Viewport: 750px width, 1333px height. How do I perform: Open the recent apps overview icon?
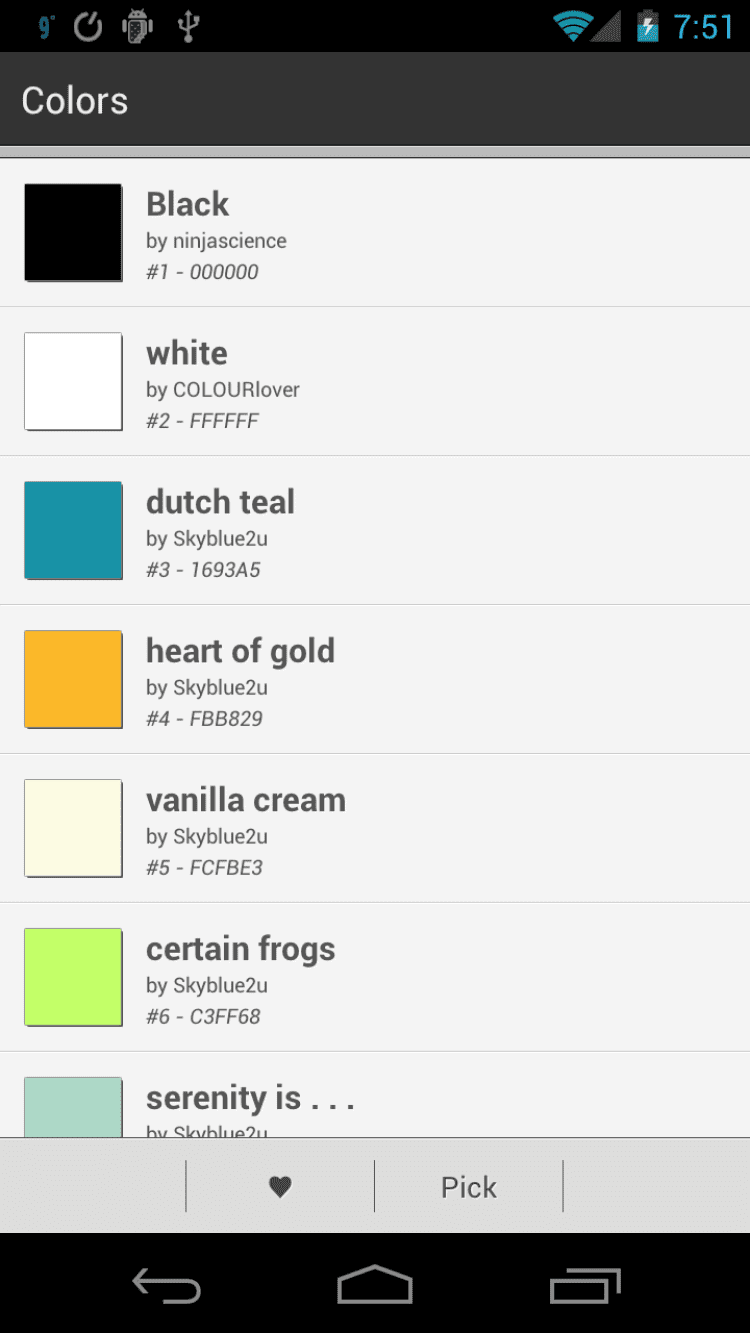(585, 1285)
